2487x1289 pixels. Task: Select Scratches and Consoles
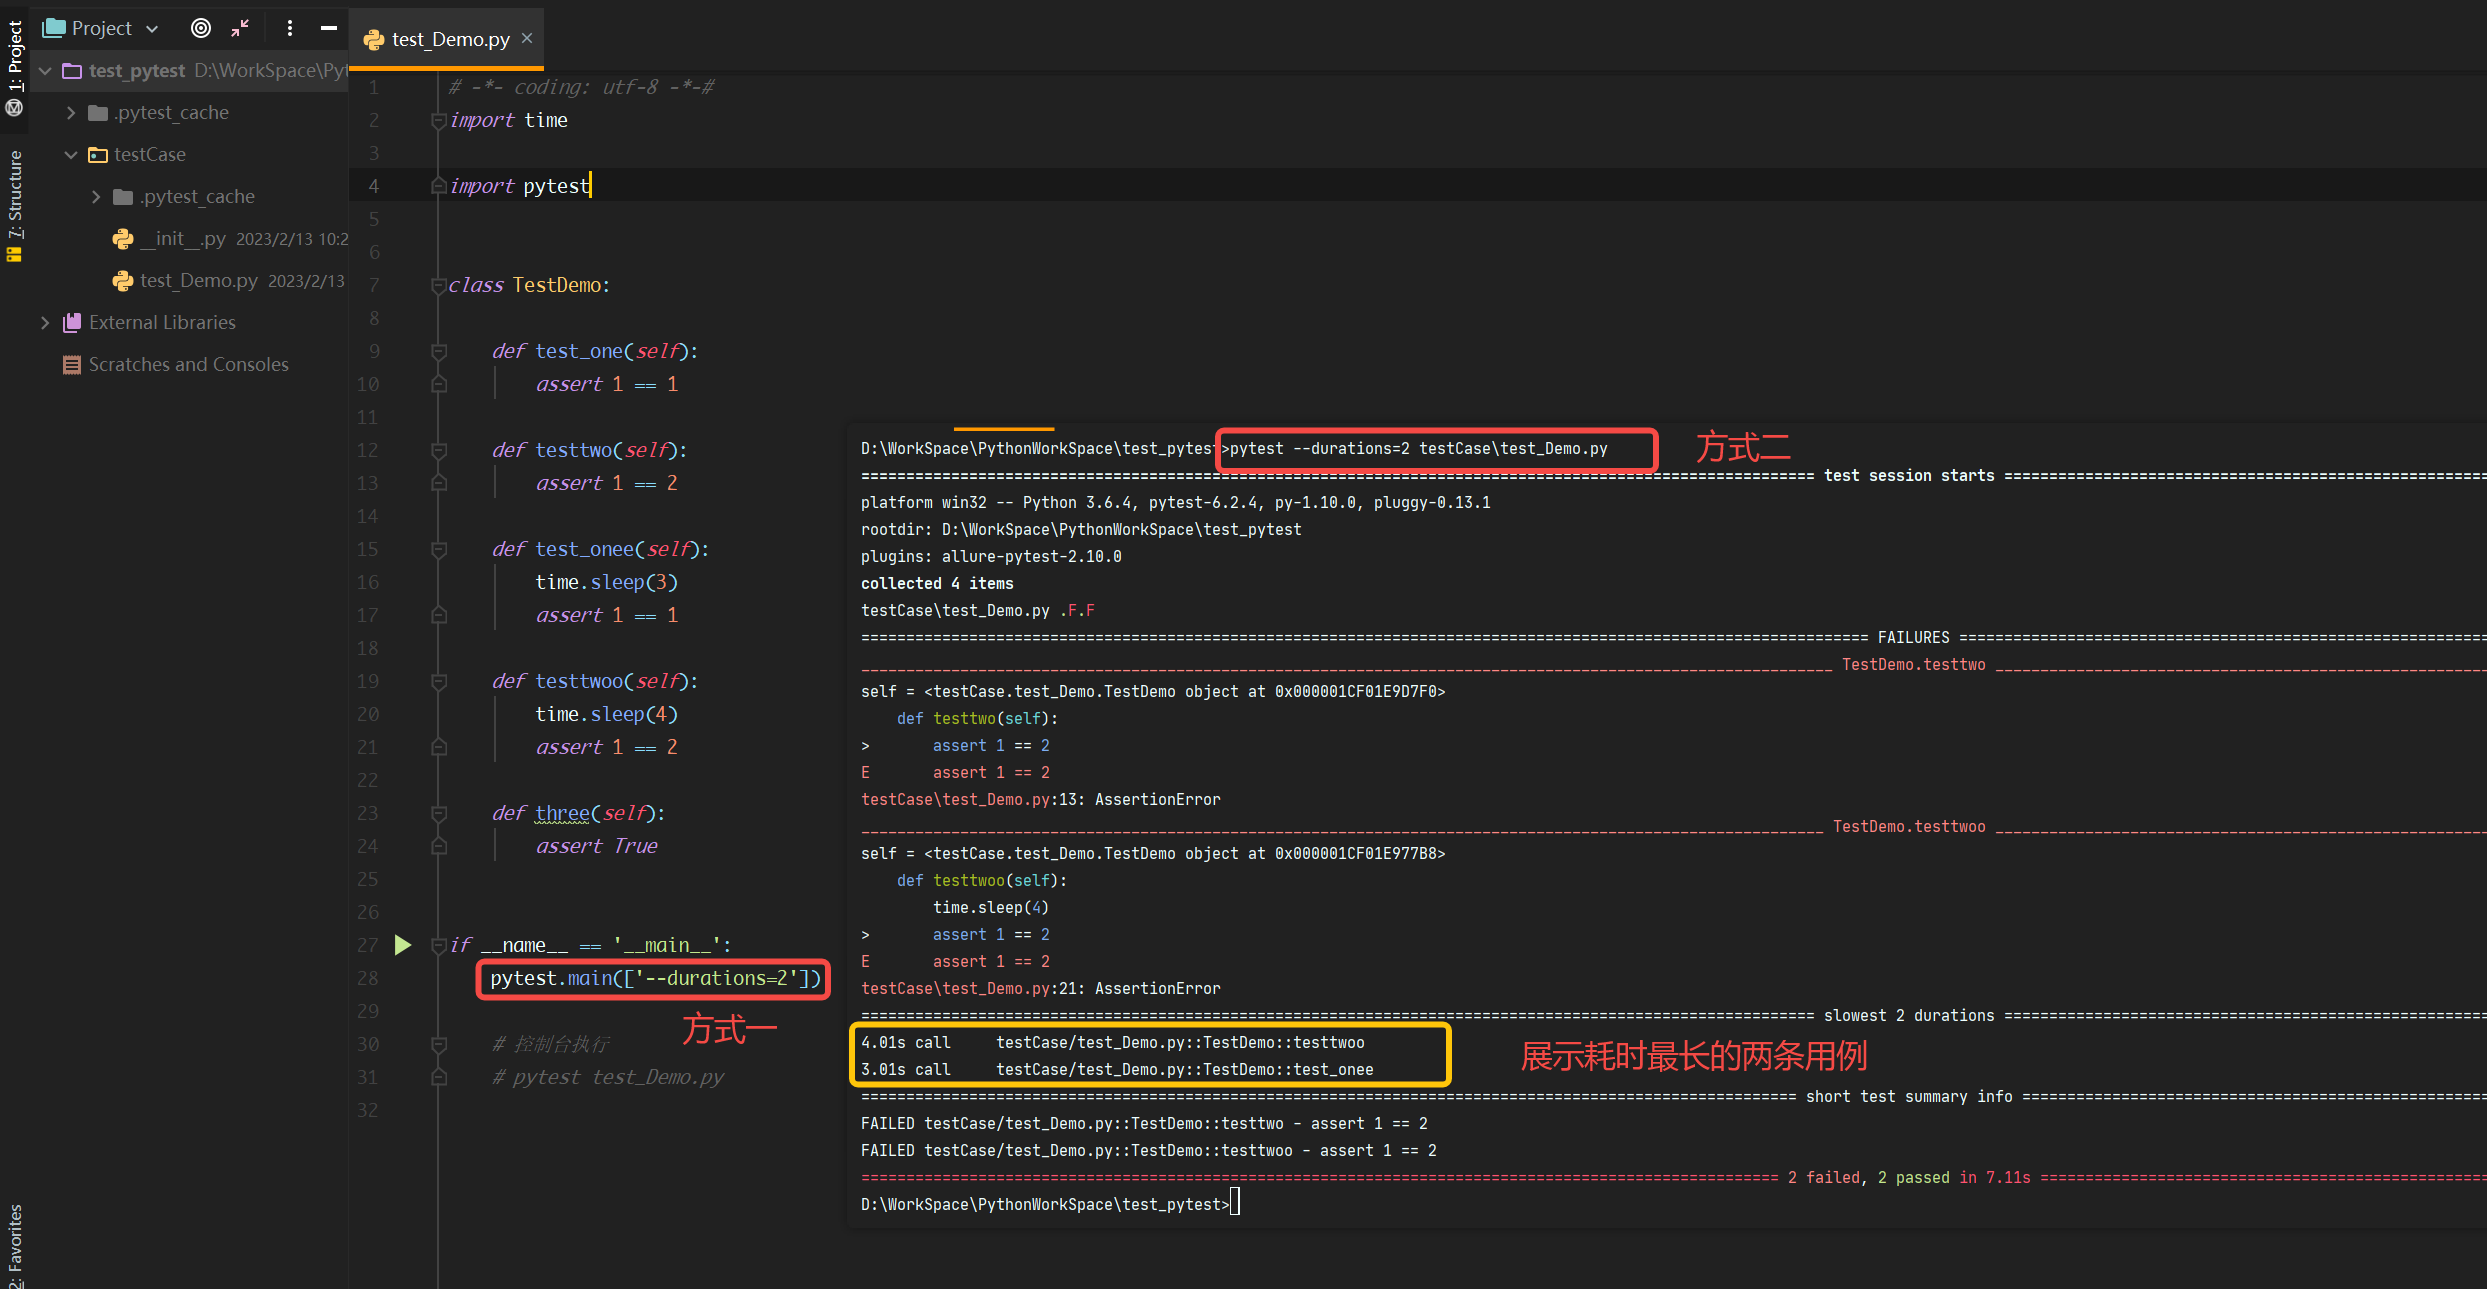[x=188, y=365]
